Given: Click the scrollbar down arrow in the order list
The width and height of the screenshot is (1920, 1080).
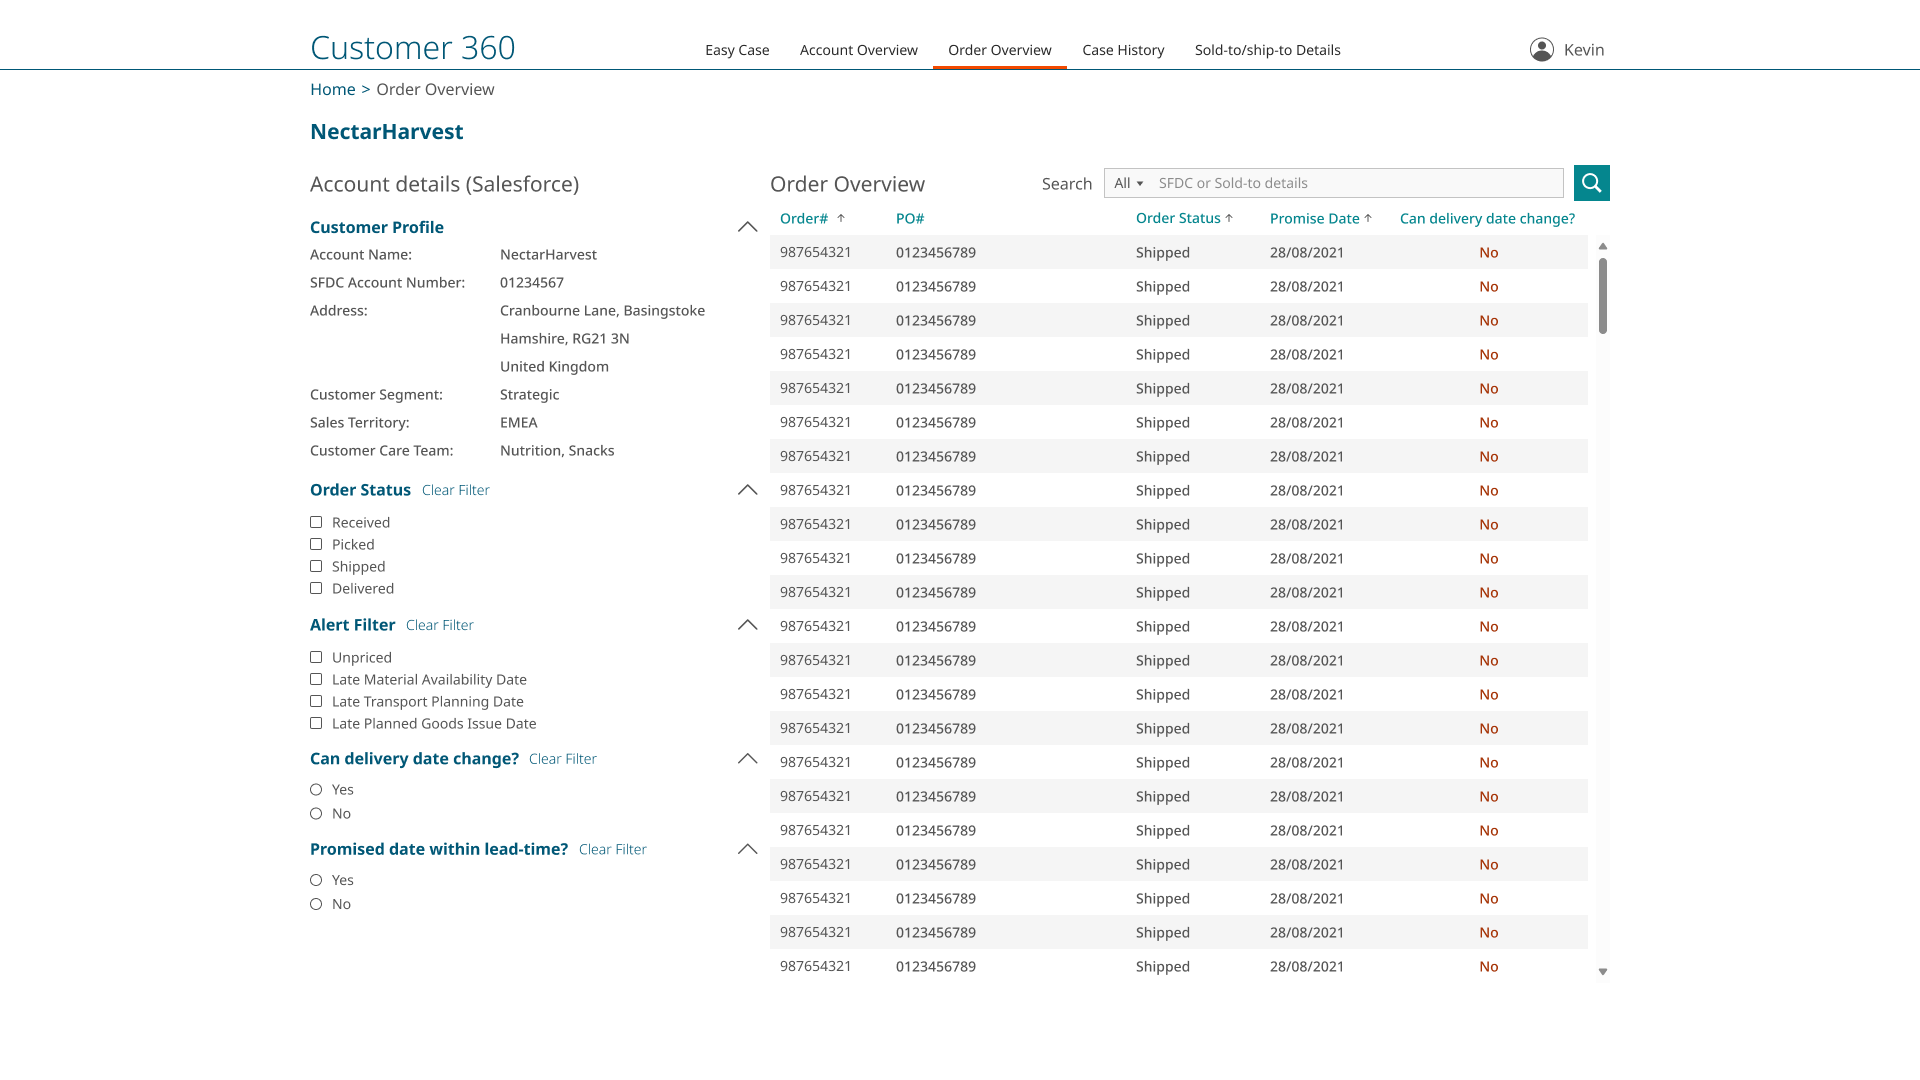Looking at the screenshot, I should pyautogui.click(x=1603, y=971).
